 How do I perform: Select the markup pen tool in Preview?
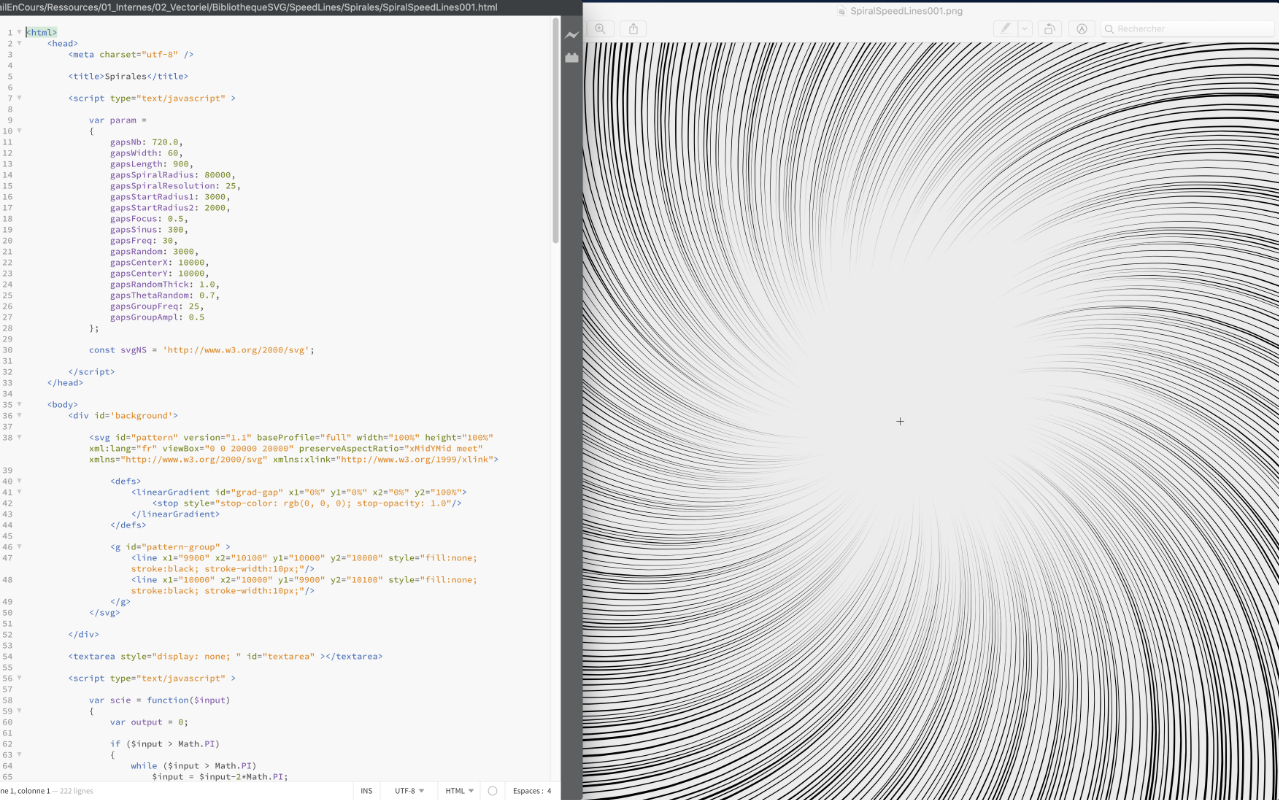click(x=1006, y=29)
